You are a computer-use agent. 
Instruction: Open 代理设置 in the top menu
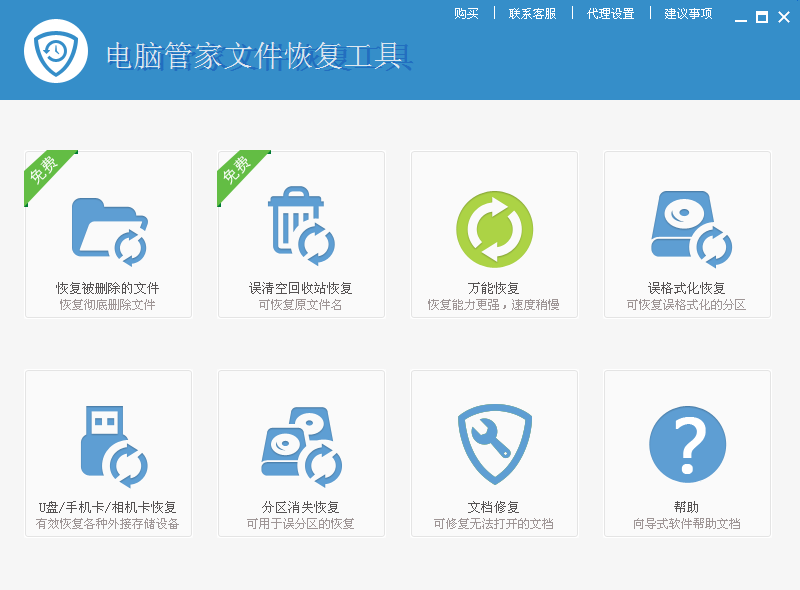(610, 13)
